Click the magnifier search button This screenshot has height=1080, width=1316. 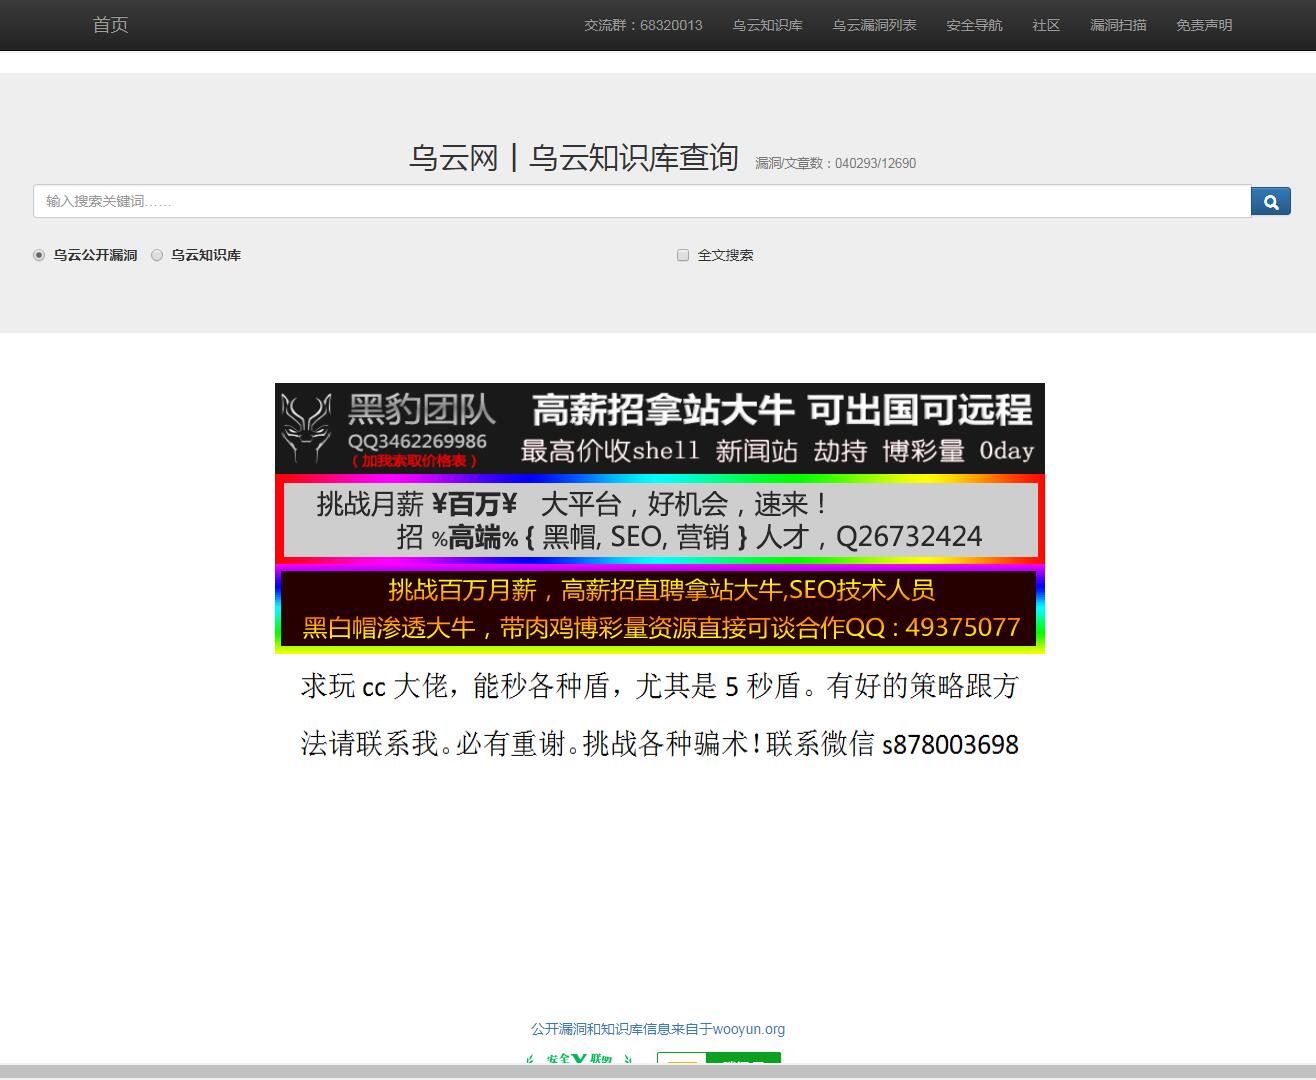point(1271,201)
